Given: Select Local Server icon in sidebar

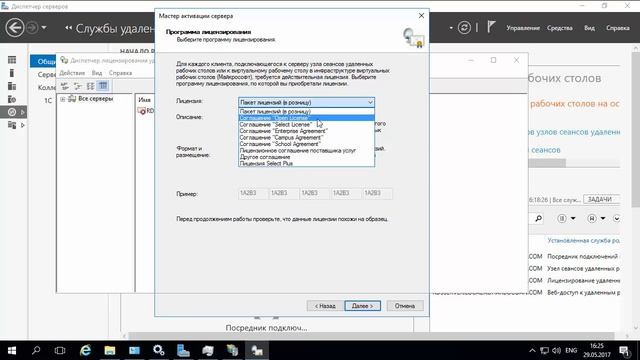Looking at the screenshot, I should pyautogui.click(x=12, y=73).
